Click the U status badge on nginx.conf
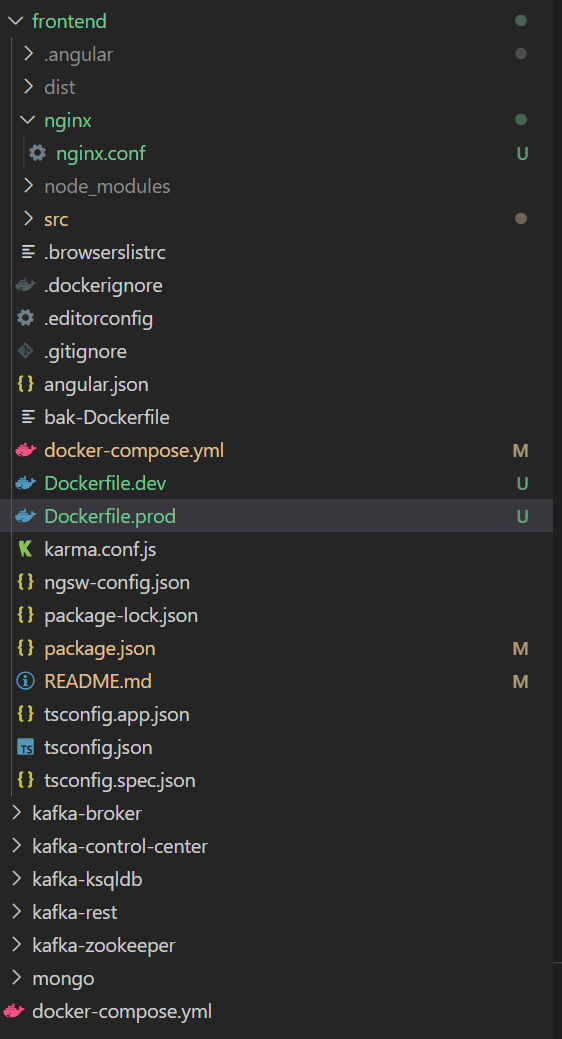The image size is (562, 1039). pyautogui.click(x=522, y=154)
